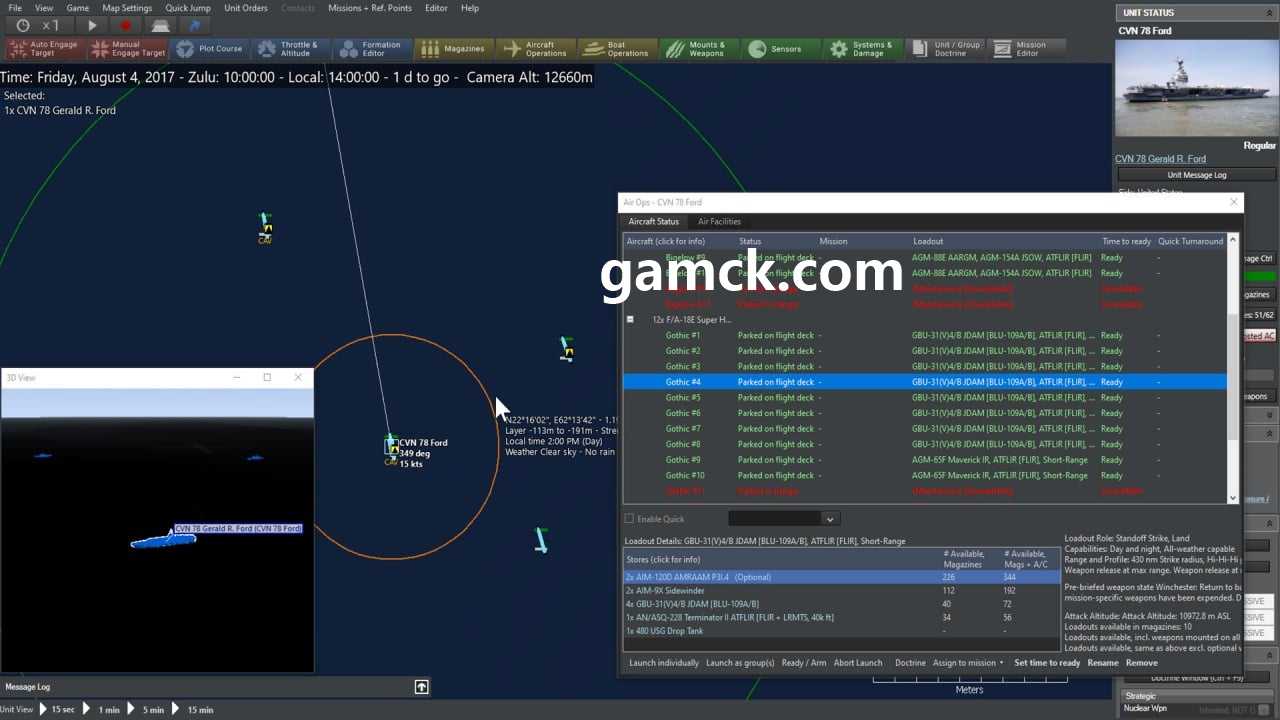Open the Mission Editor
1280x720 pixels.
pyautogui.click(x=1027, y=48)
